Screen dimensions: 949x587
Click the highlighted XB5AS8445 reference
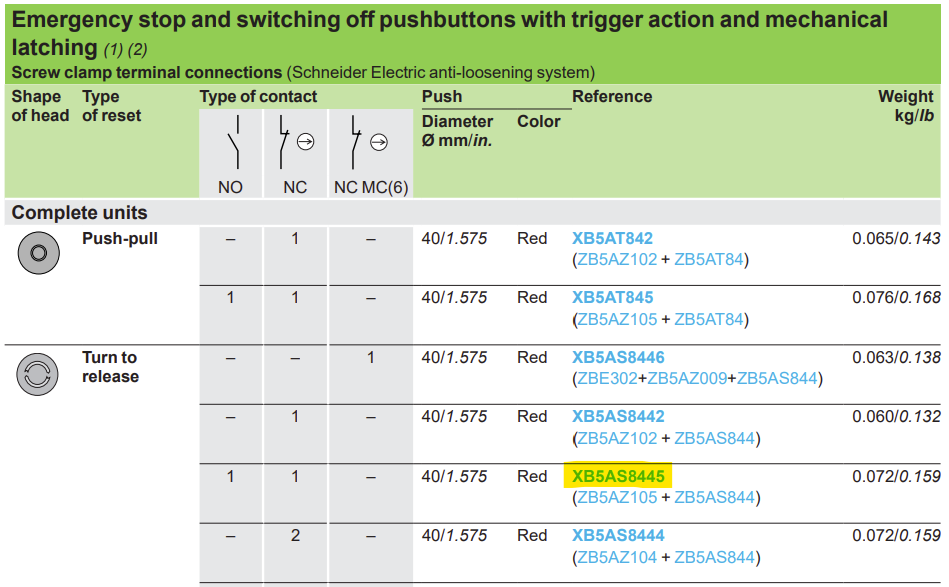618,476
